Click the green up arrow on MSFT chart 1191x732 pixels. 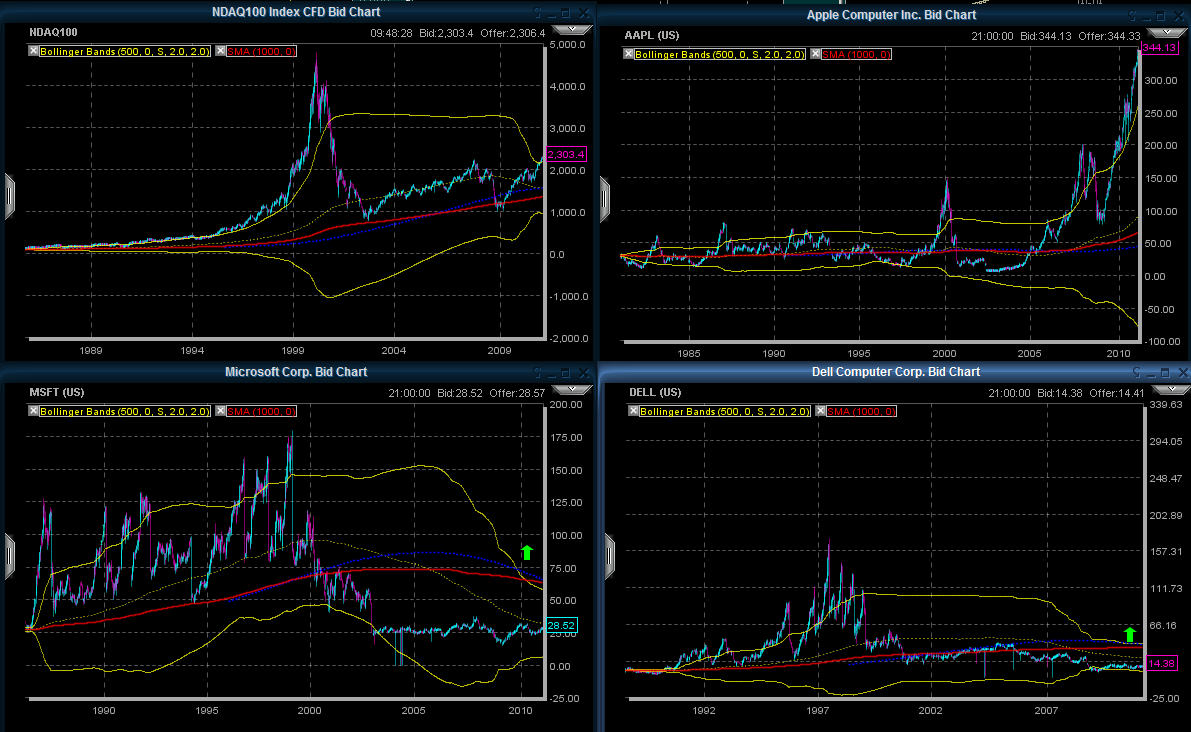pyautogui.click(x=527, y=552)
